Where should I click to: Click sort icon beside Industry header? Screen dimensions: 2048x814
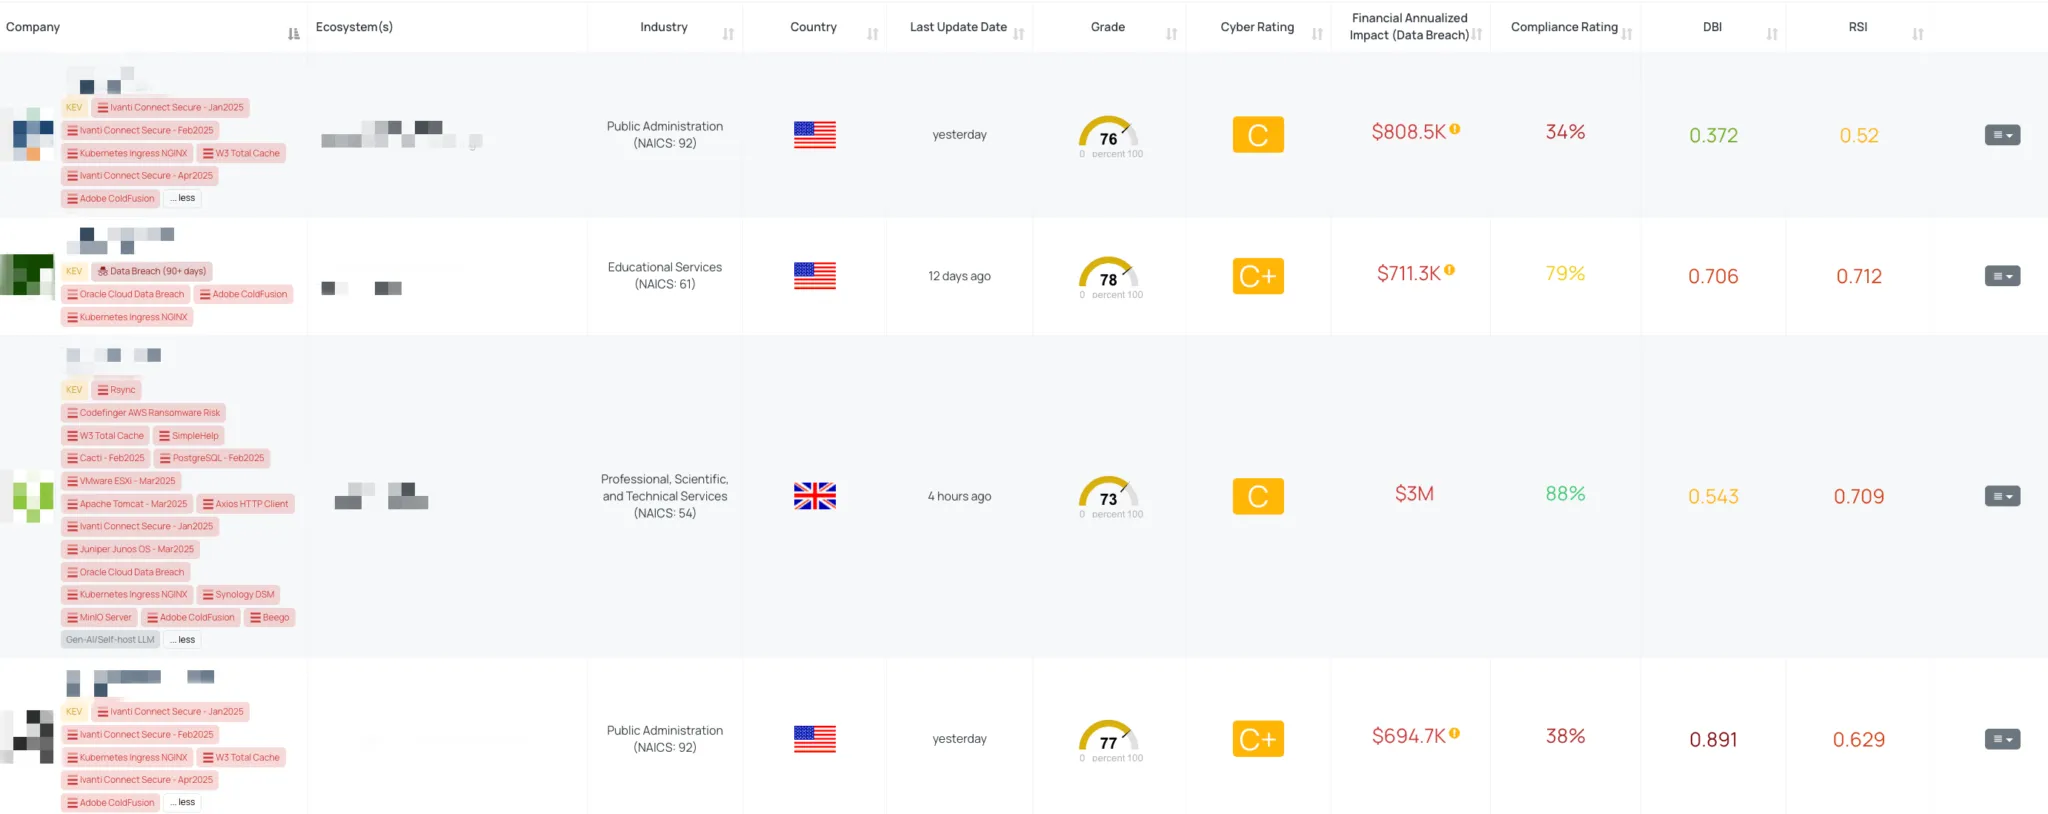click(x=728, y=34)
